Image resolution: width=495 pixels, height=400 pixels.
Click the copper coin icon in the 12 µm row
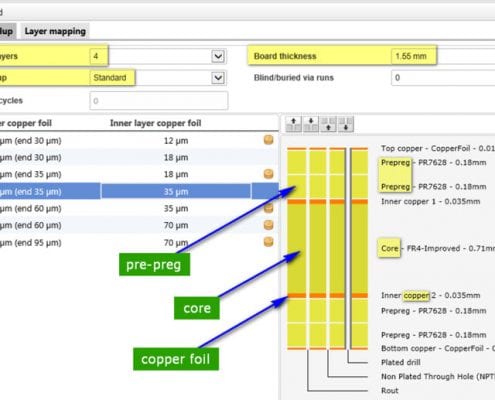coord(268,140)
